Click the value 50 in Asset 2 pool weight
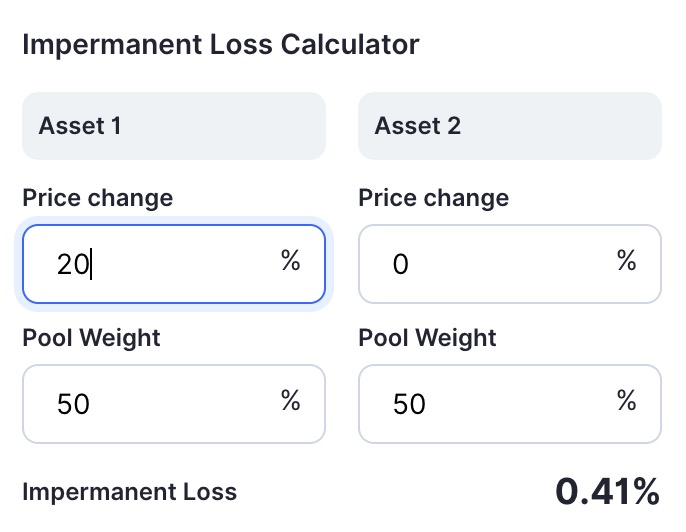686x532 pixels. pyautogui.click(x=409, y=404)
